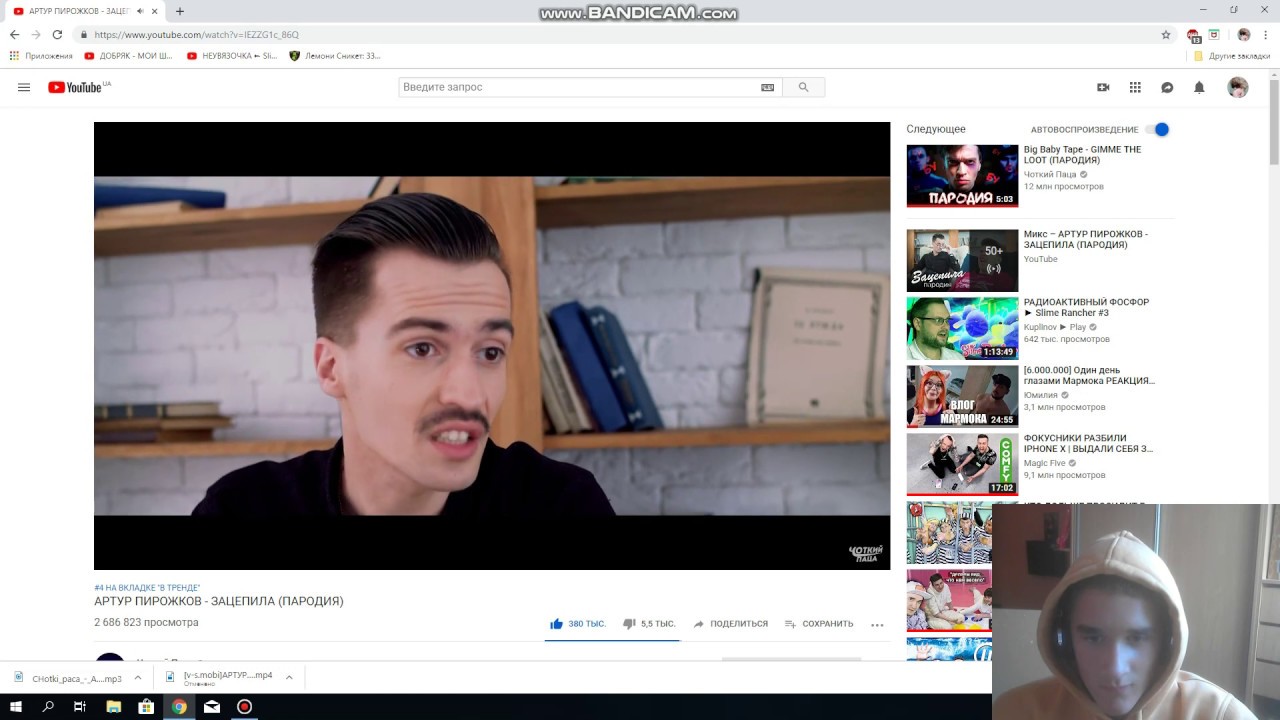Screen dimensions: 1280x720
Task: Open the ДОБРЯК - МОЙ Ш... bookmark
Action: [x=129, y=56]
